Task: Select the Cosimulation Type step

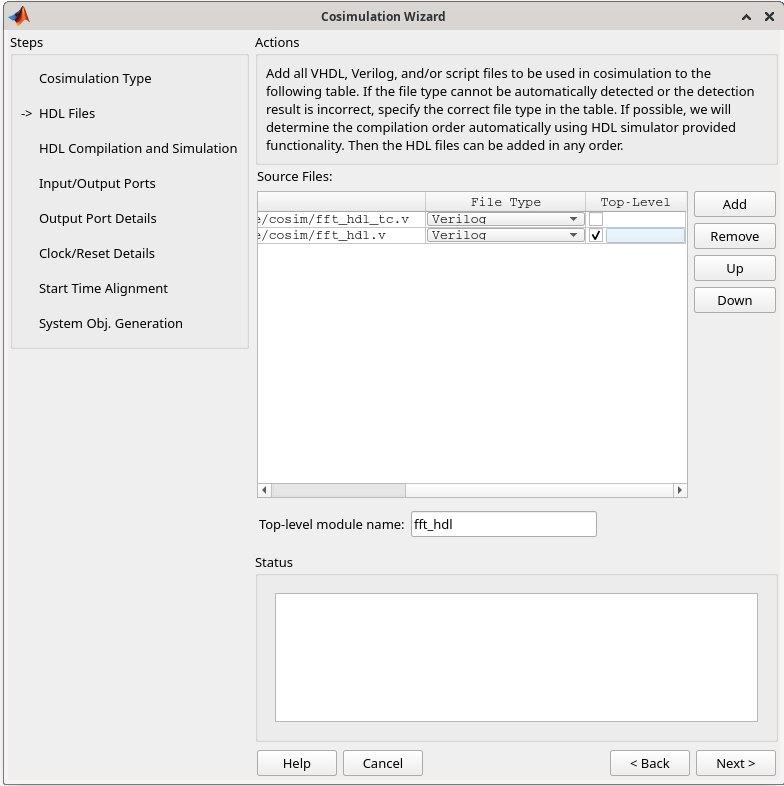Action: click(95, 78)
